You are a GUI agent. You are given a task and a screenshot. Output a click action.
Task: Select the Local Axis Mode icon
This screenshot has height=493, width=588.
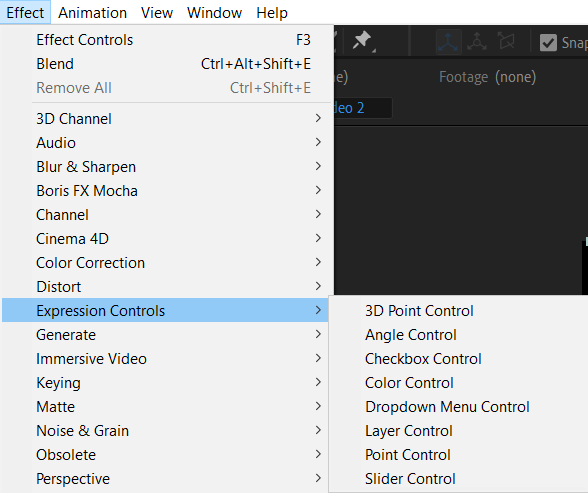[x=448, y=42]
